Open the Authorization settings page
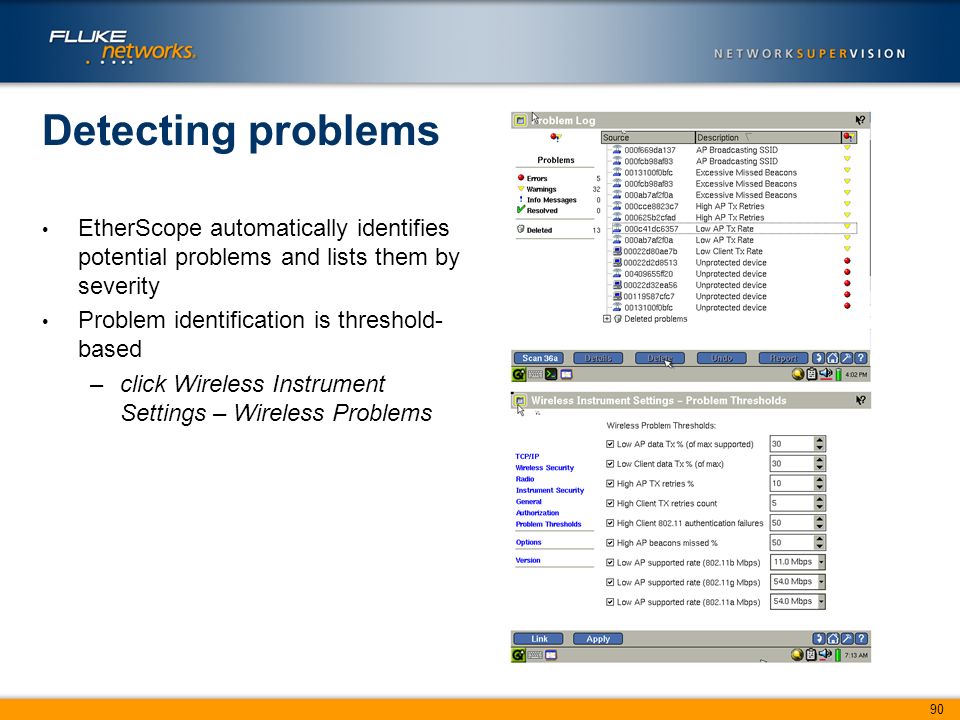The image size is (960, 720). [537, 512]
